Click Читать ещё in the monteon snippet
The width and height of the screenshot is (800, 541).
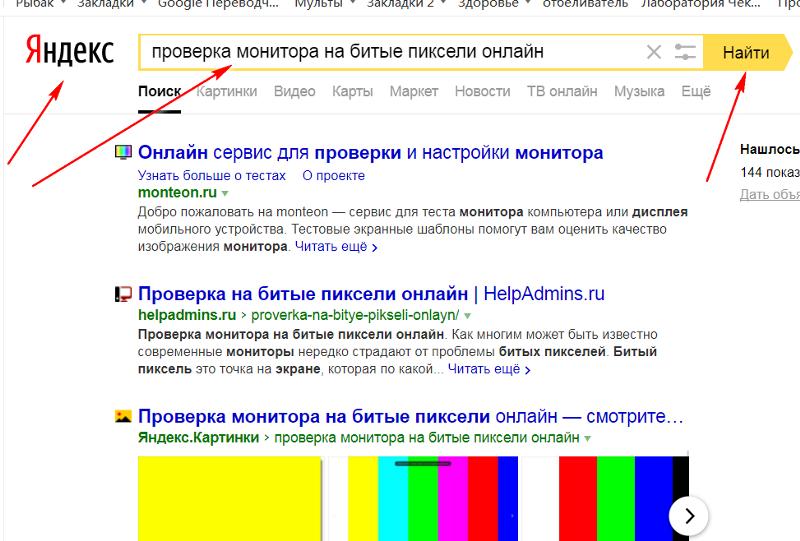click(x=336, y=247)
